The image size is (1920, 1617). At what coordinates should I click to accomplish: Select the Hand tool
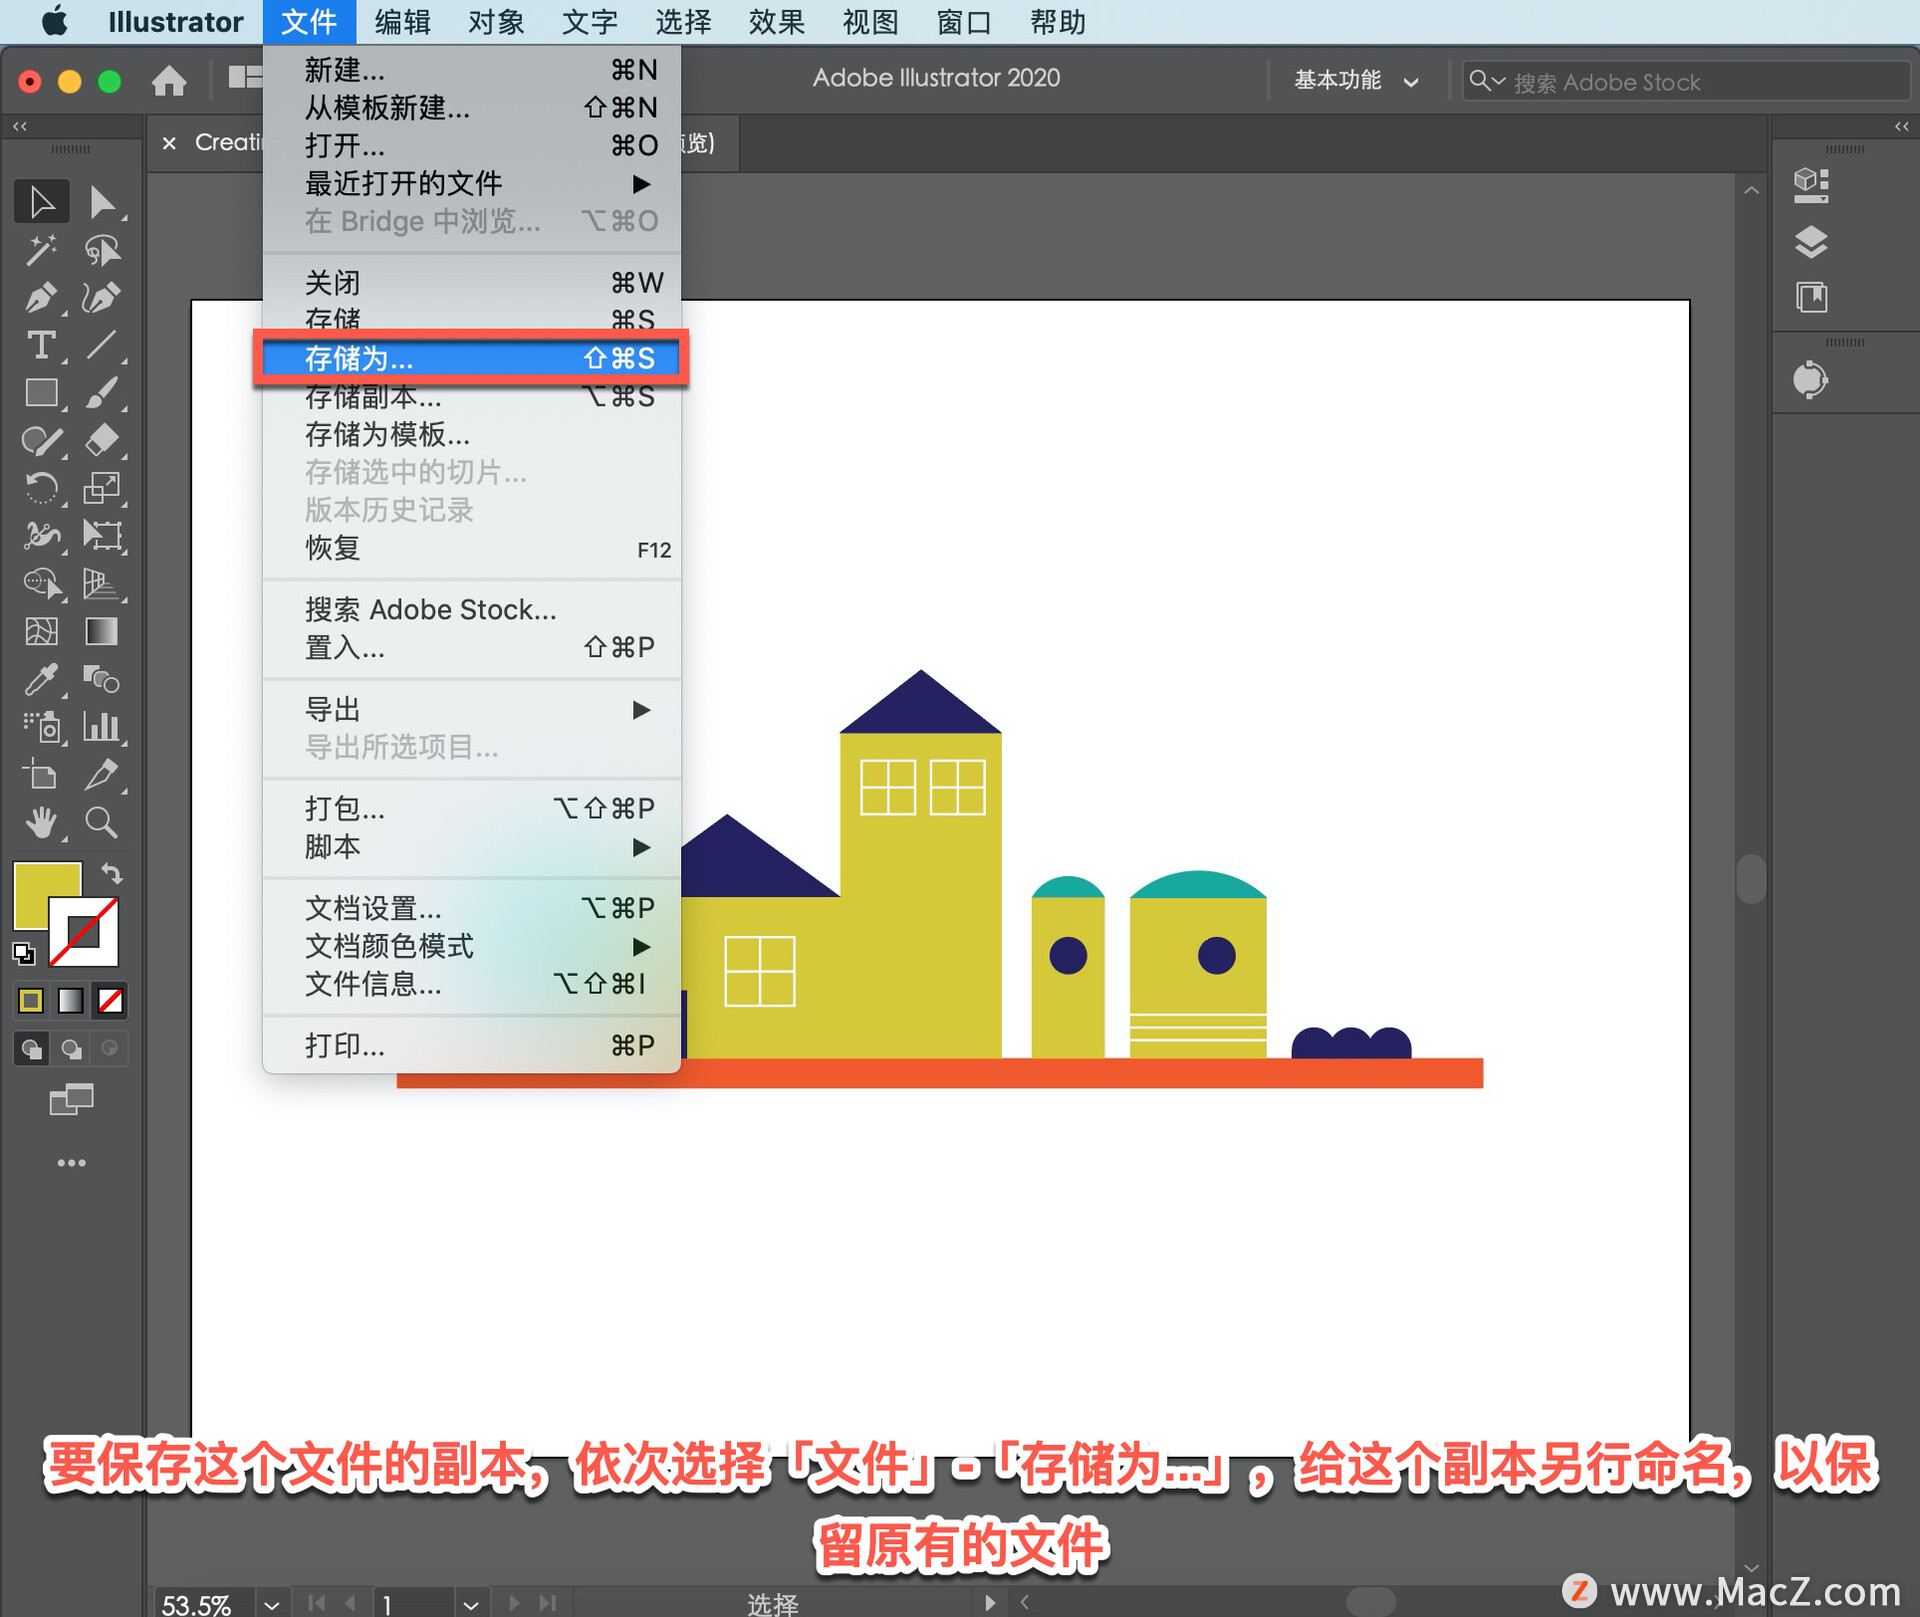[42, 823]
